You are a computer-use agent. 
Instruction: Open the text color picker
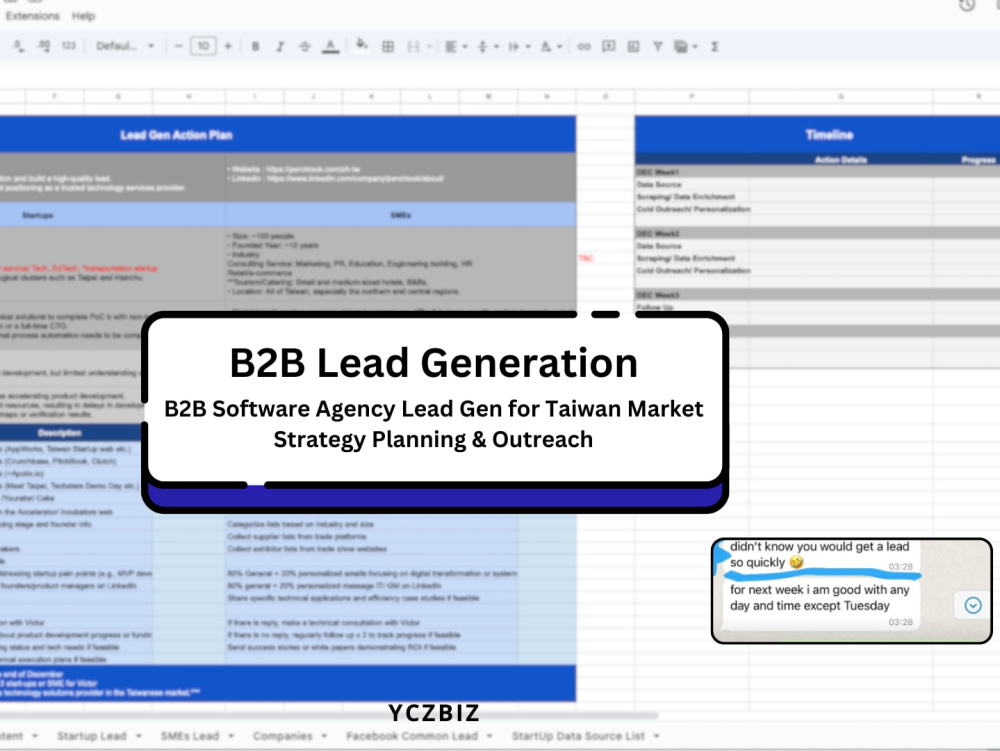click(x=330, y=46)
